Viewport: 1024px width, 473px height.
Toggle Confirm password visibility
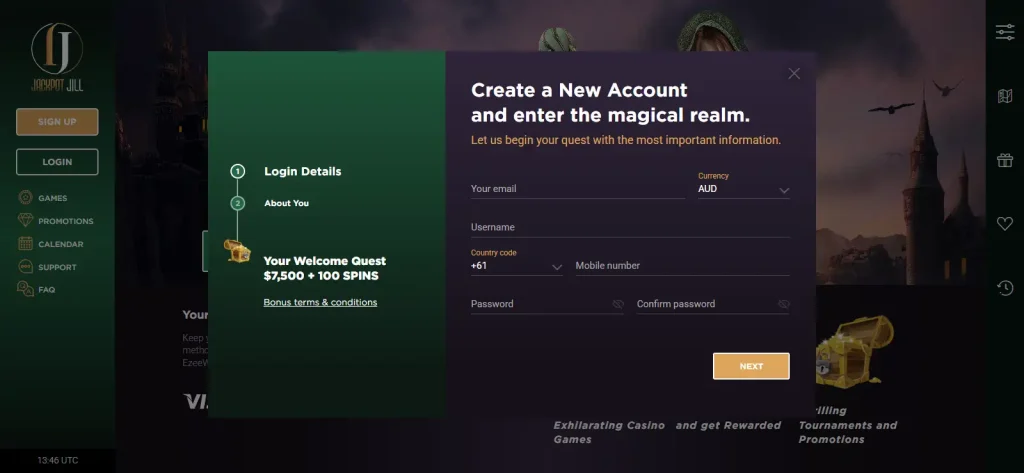[784, 304]
